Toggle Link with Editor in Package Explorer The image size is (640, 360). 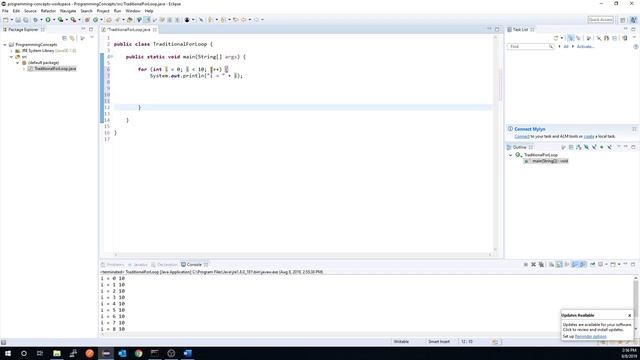click(72, 38)
